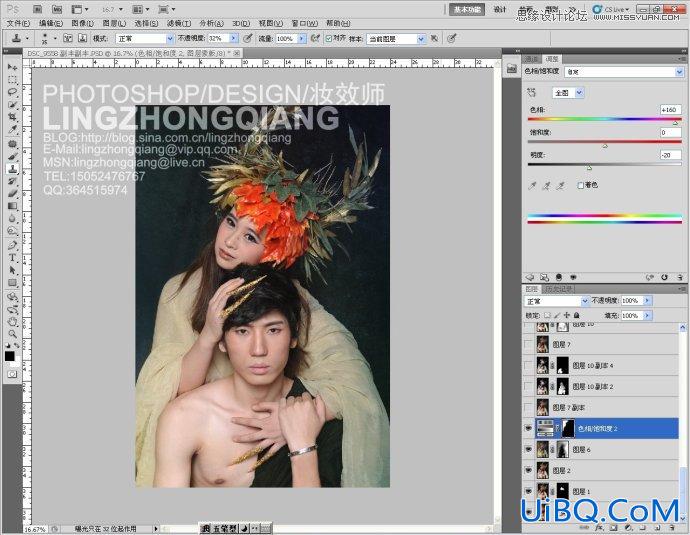Screen dimensions: 690x535
Task: Delete the adjustment layer from Adjustments panel
Action: (680, 277)
